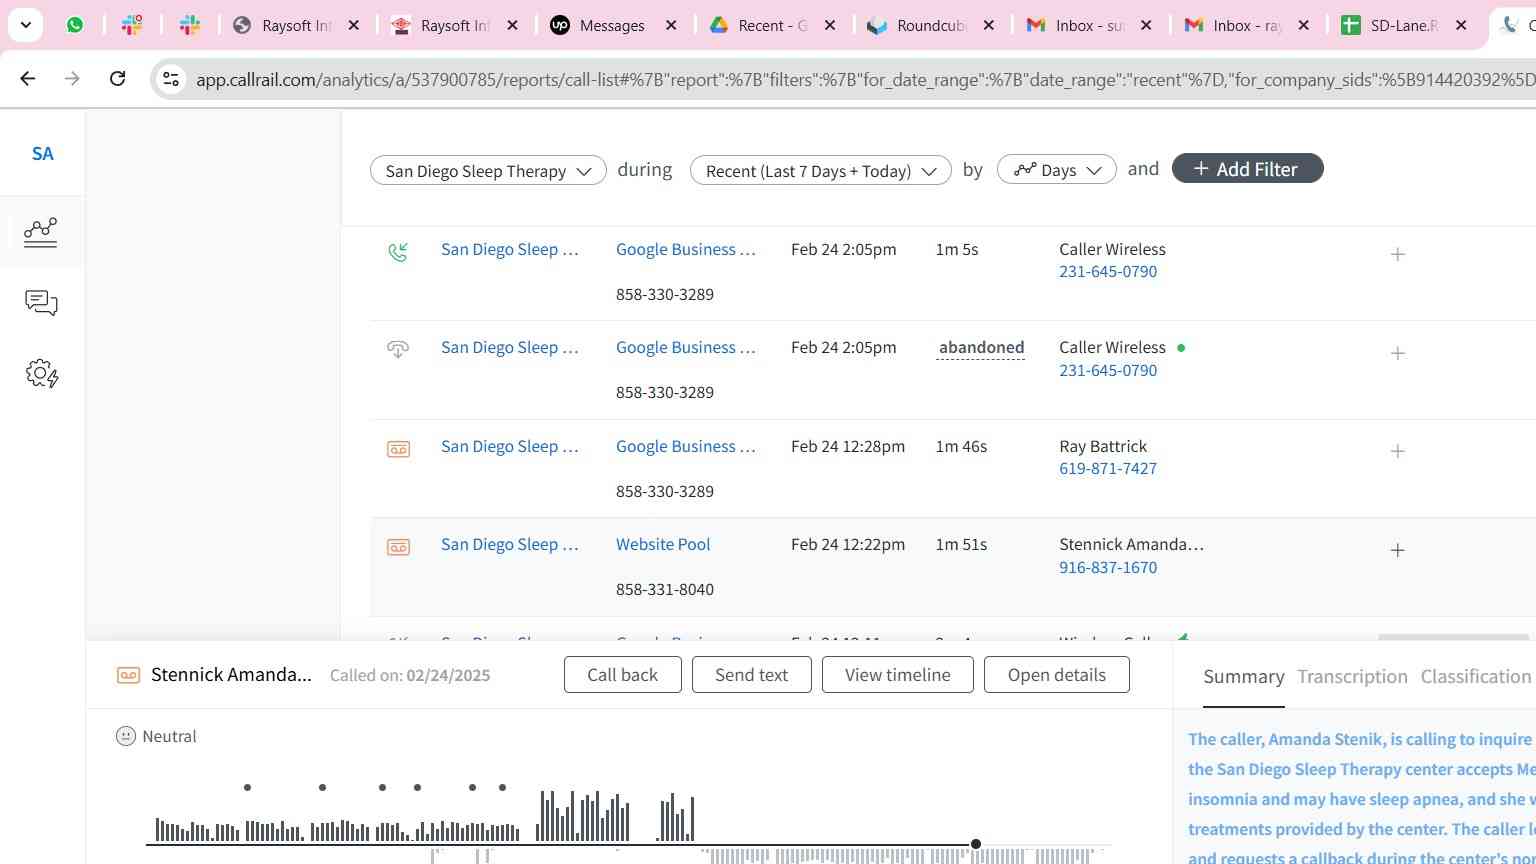
Task: Click the last highlight dot above the waveform
Action: coord(502,788)
